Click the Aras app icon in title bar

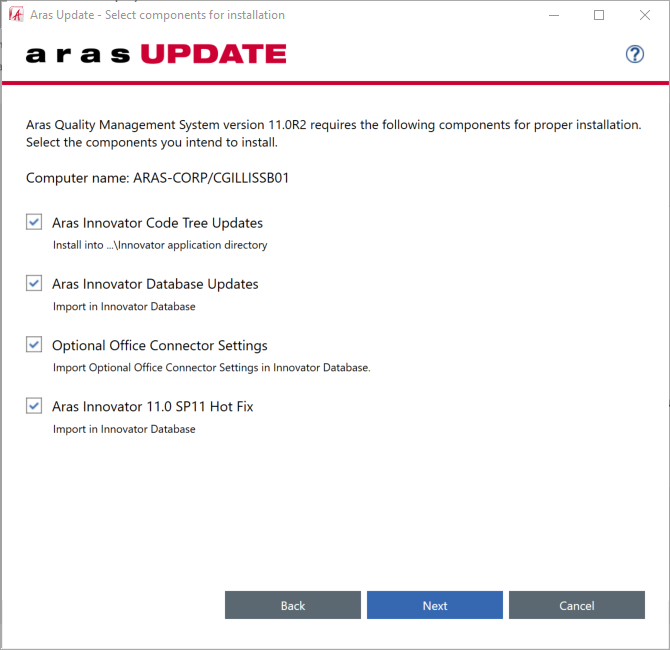(x=16, y=15)
